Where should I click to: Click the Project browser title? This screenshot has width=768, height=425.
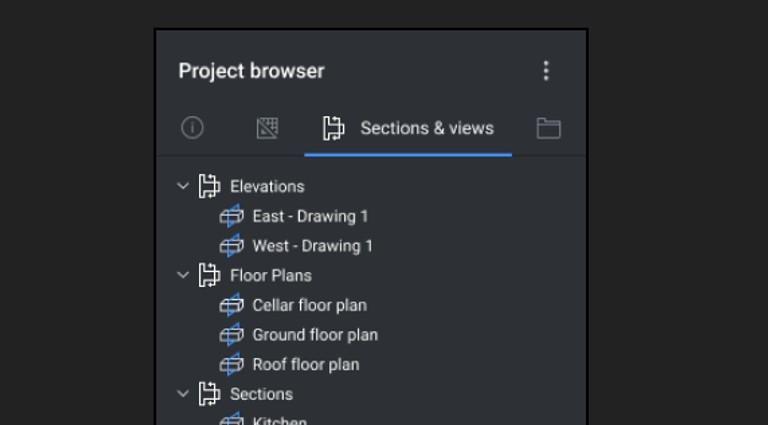coord(251,71)
